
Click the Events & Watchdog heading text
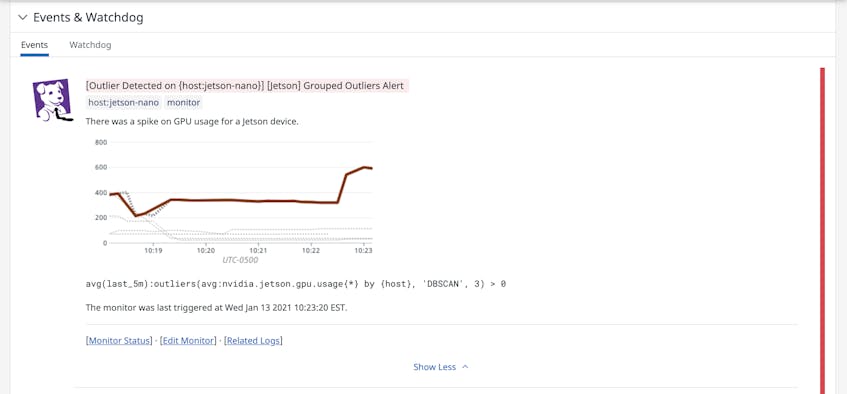(88, 17)
